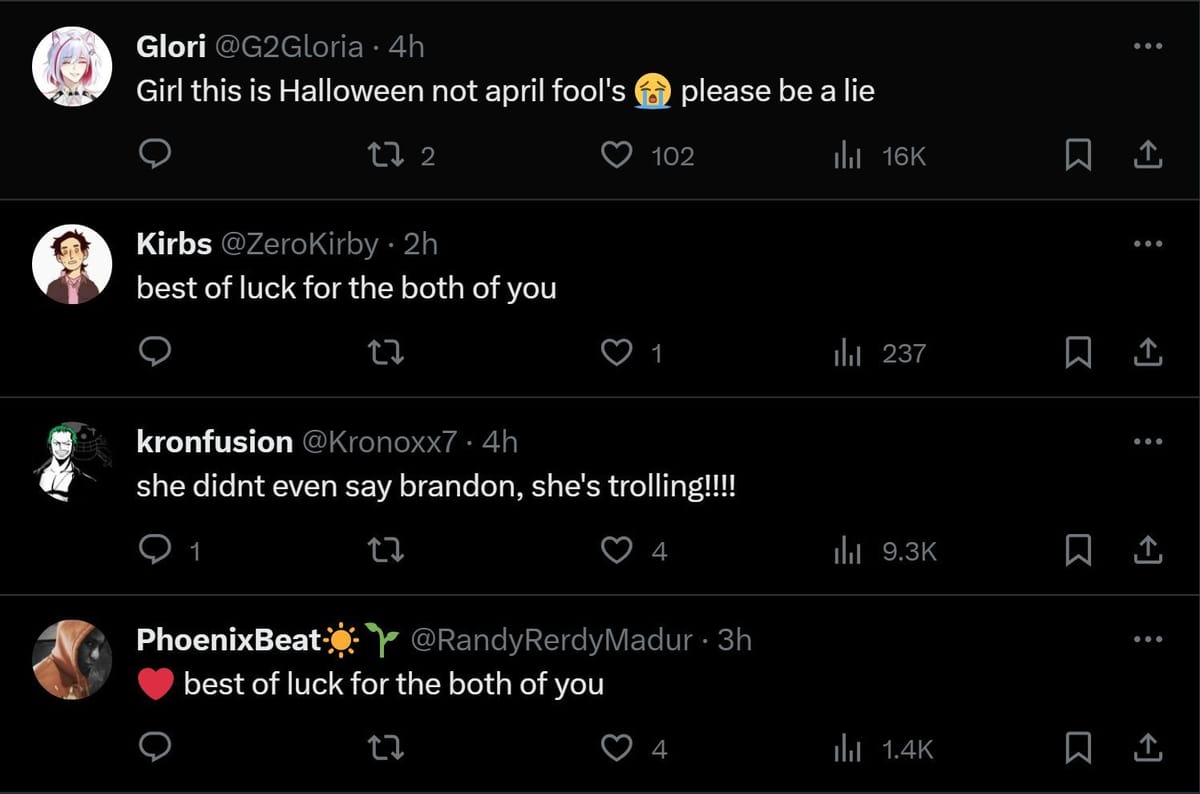Open more options on kronfusion's tweet

(1148, 441)
